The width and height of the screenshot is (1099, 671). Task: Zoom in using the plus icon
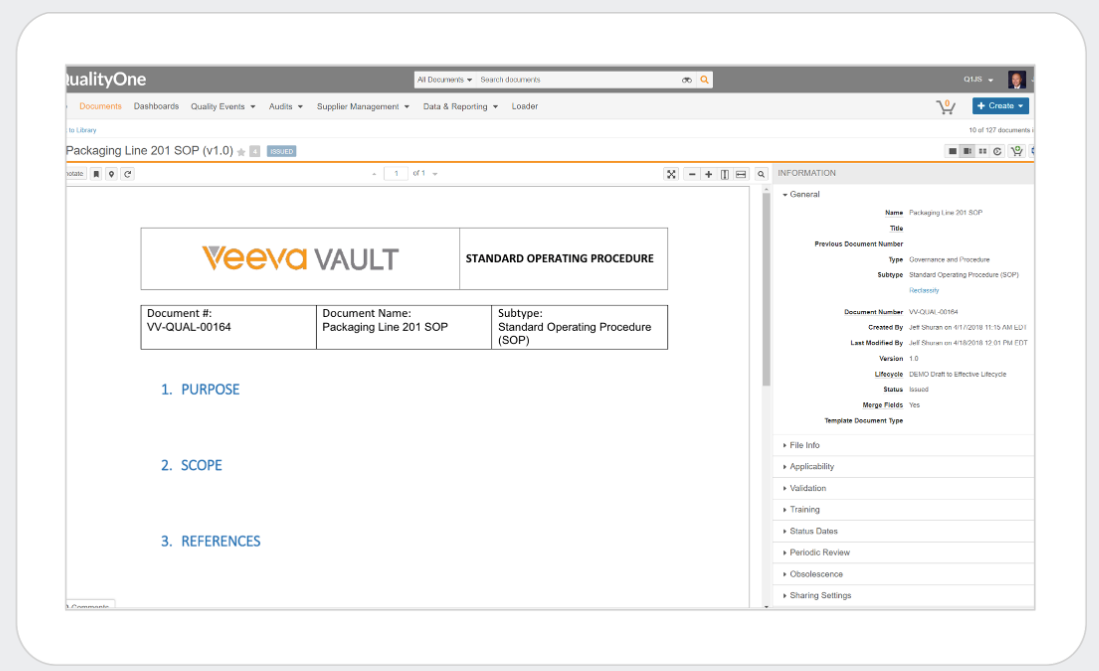tap(710, 173)
